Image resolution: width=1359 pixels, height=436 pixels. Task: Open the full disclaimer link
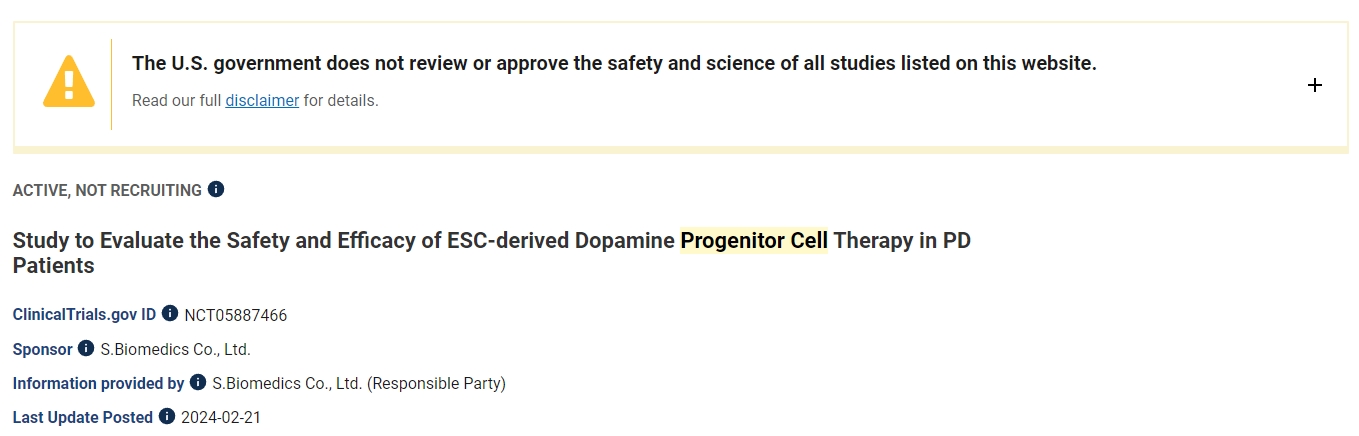(x=262, y=100)
